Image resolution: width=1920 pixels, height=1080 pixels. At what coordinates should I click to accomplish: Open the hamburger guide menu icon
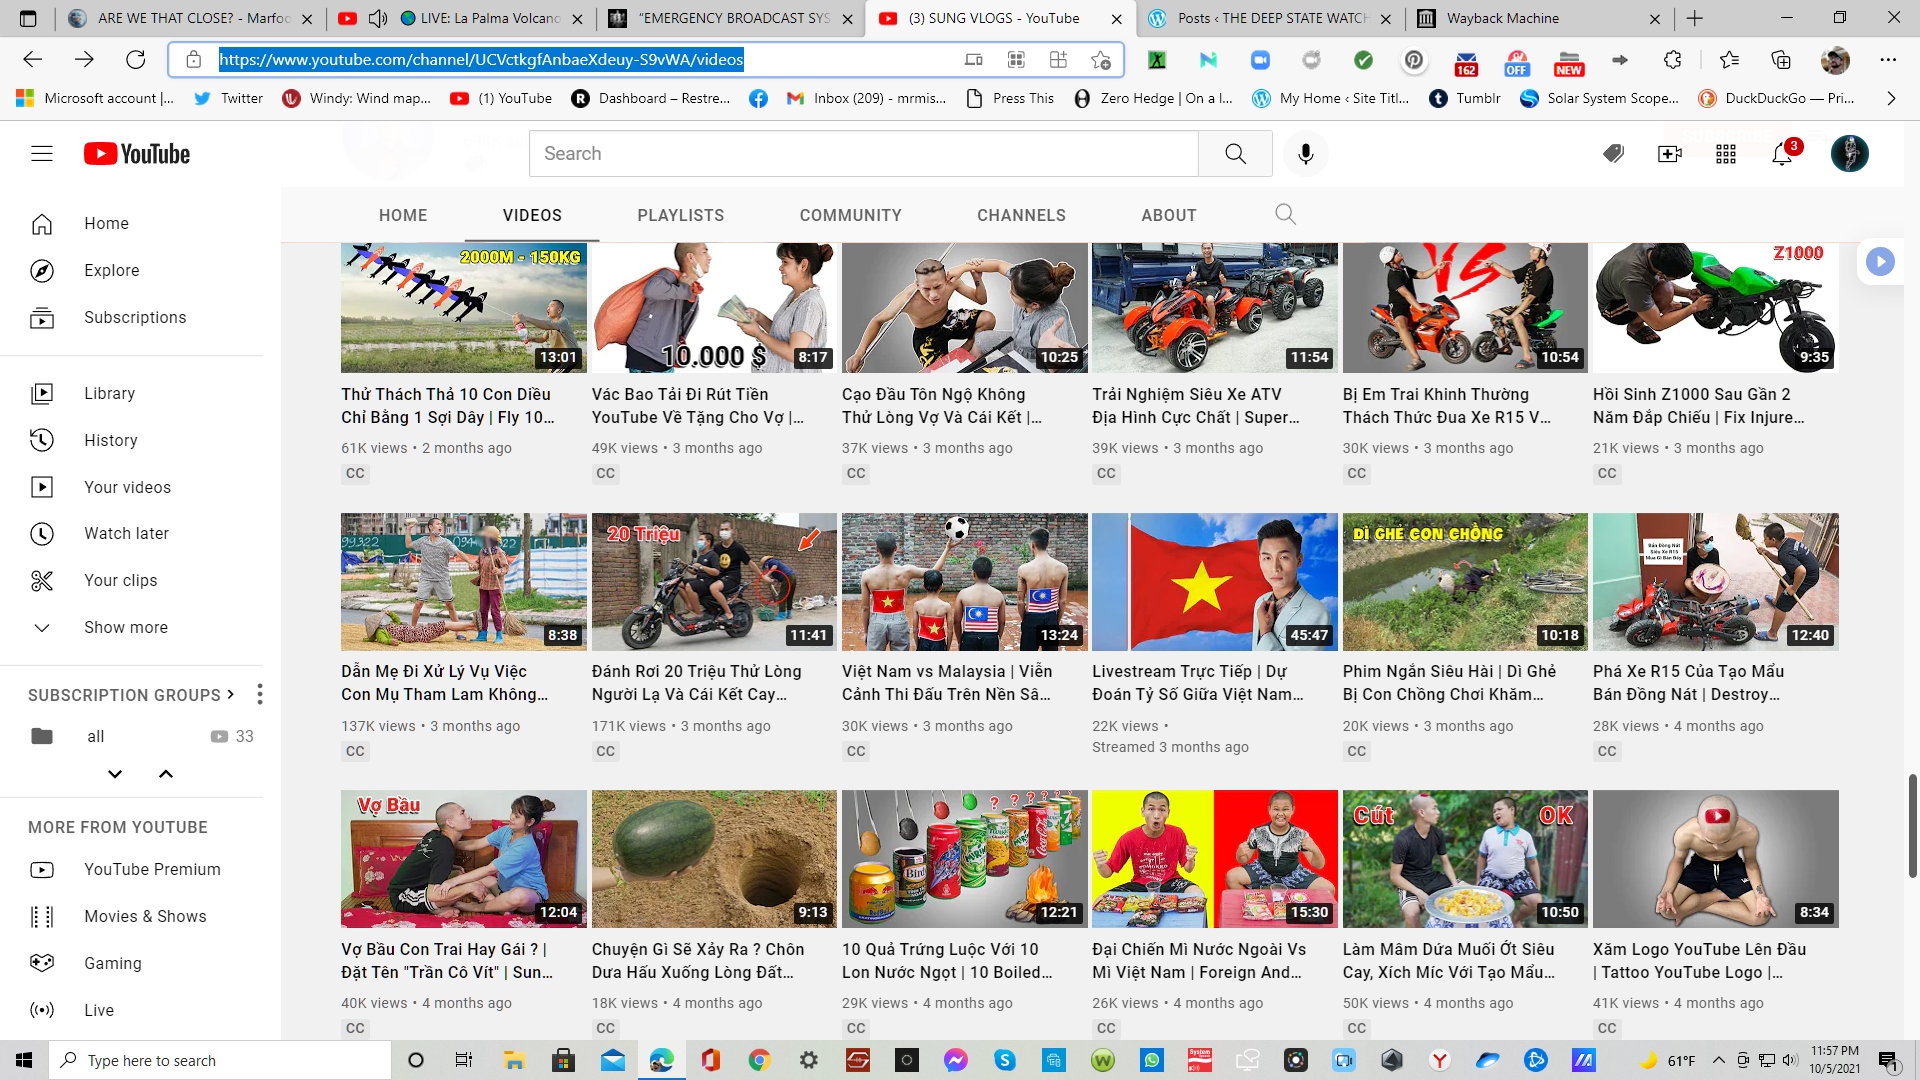coord(42,154)
